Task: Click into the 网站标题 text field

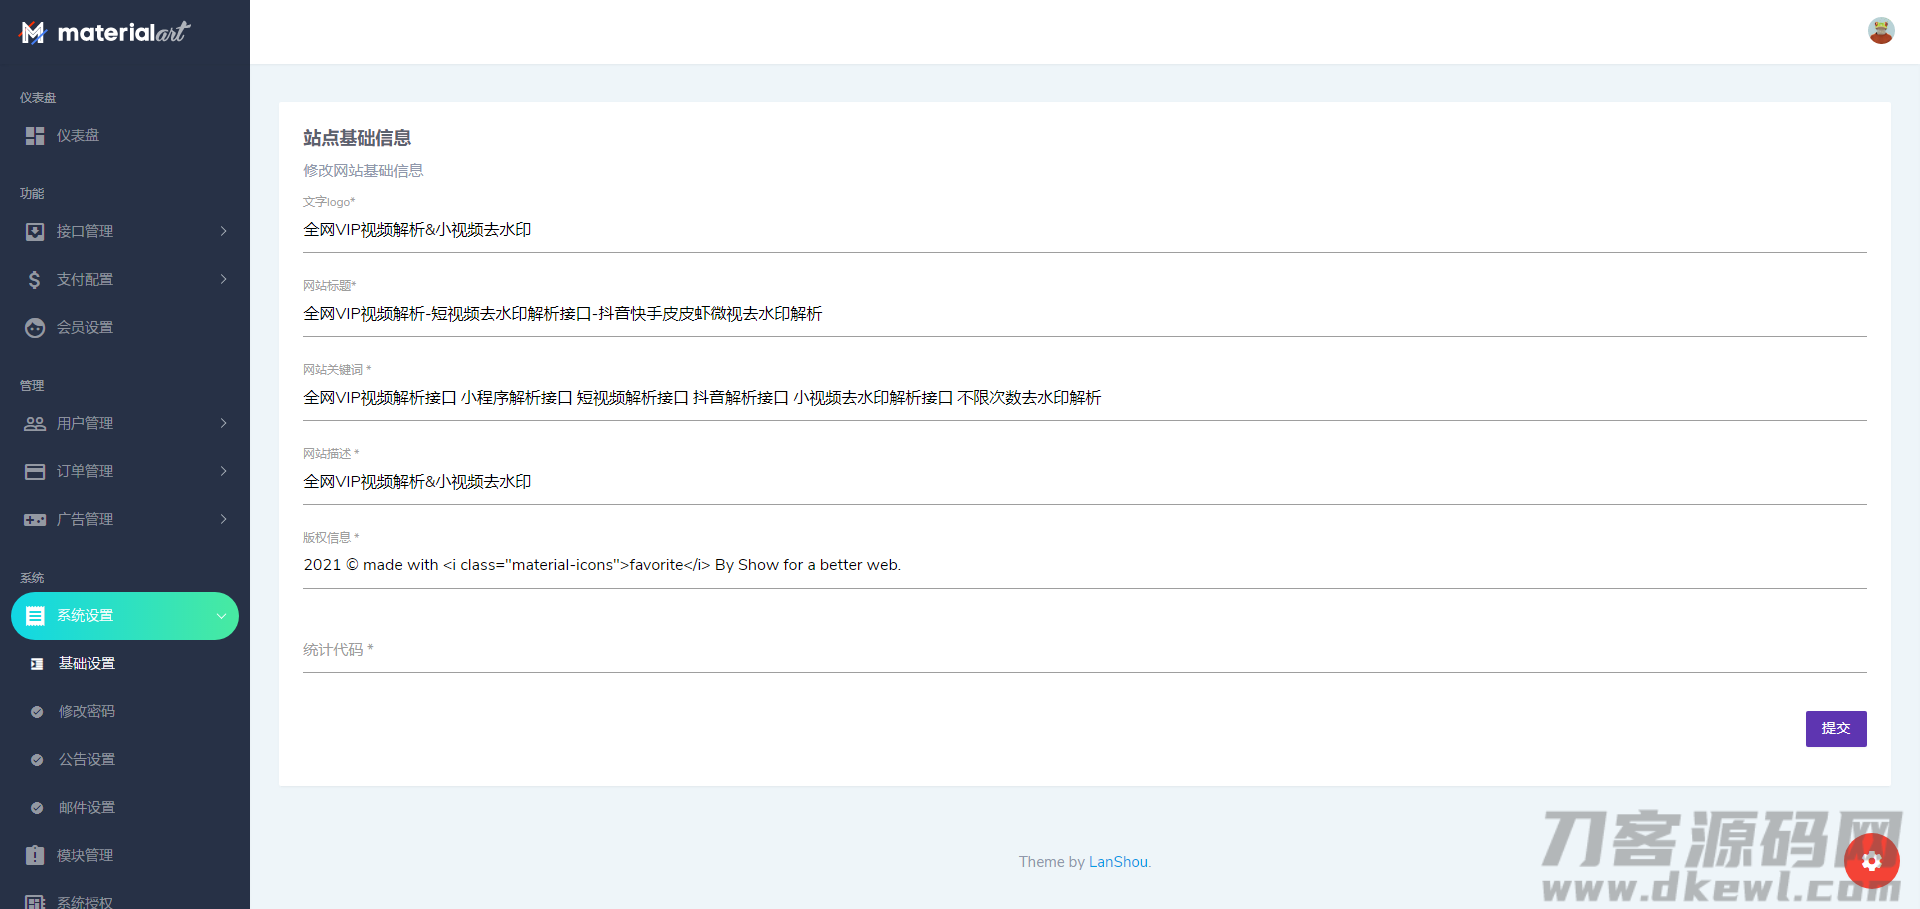Action: [1084, 314]
